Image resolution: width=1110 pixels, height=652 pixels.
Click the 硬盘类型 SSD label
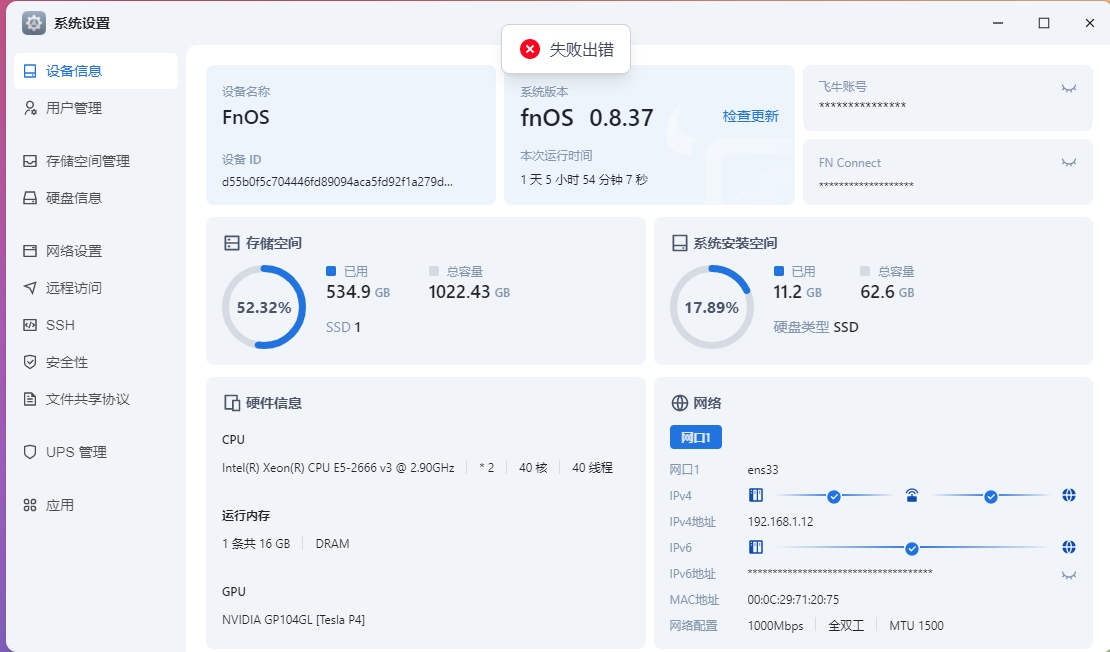coord(816,327)
